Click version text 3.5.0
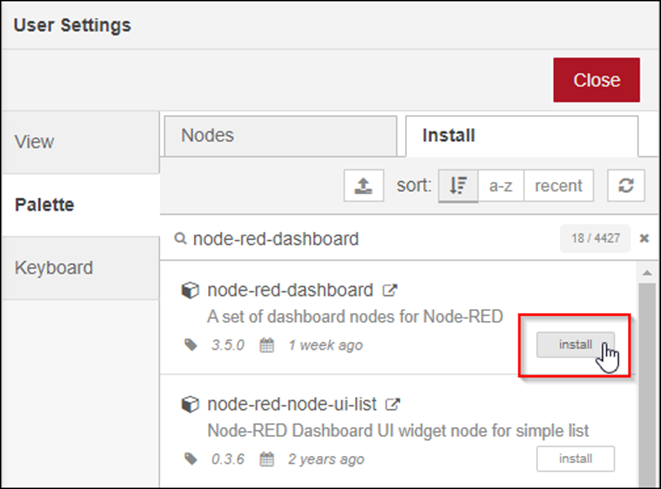This screenshot has height=489, width=661. click(228, 345)
